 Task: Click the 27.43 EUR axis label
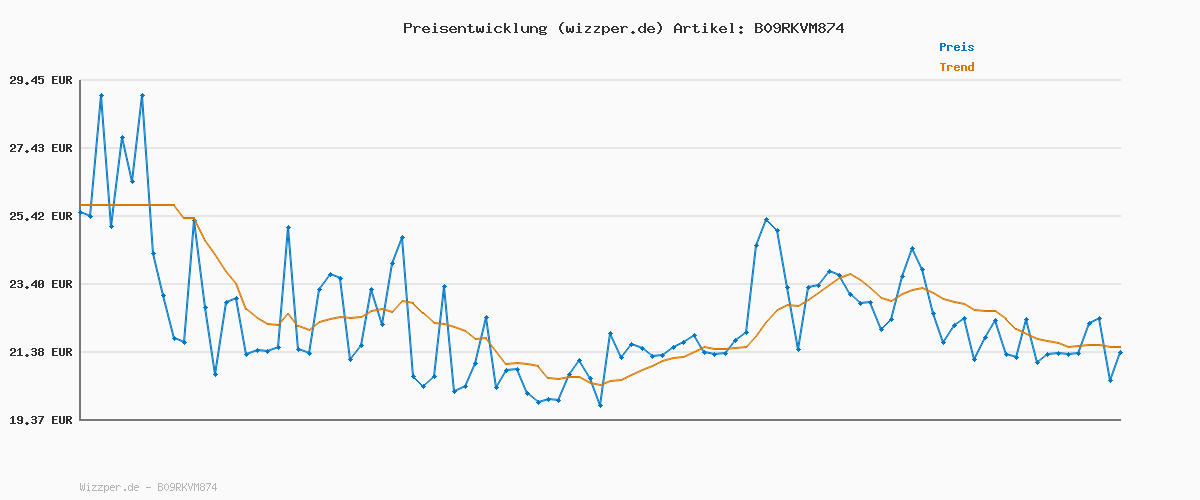(x=41, y=148)
